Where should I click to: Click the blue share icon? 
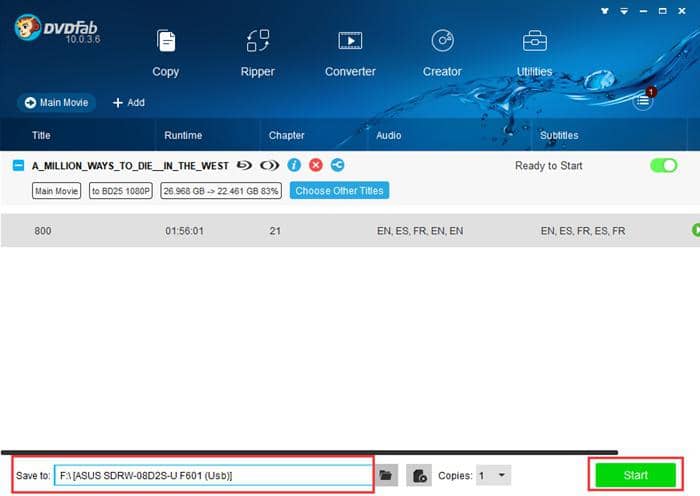pos(338,165)
